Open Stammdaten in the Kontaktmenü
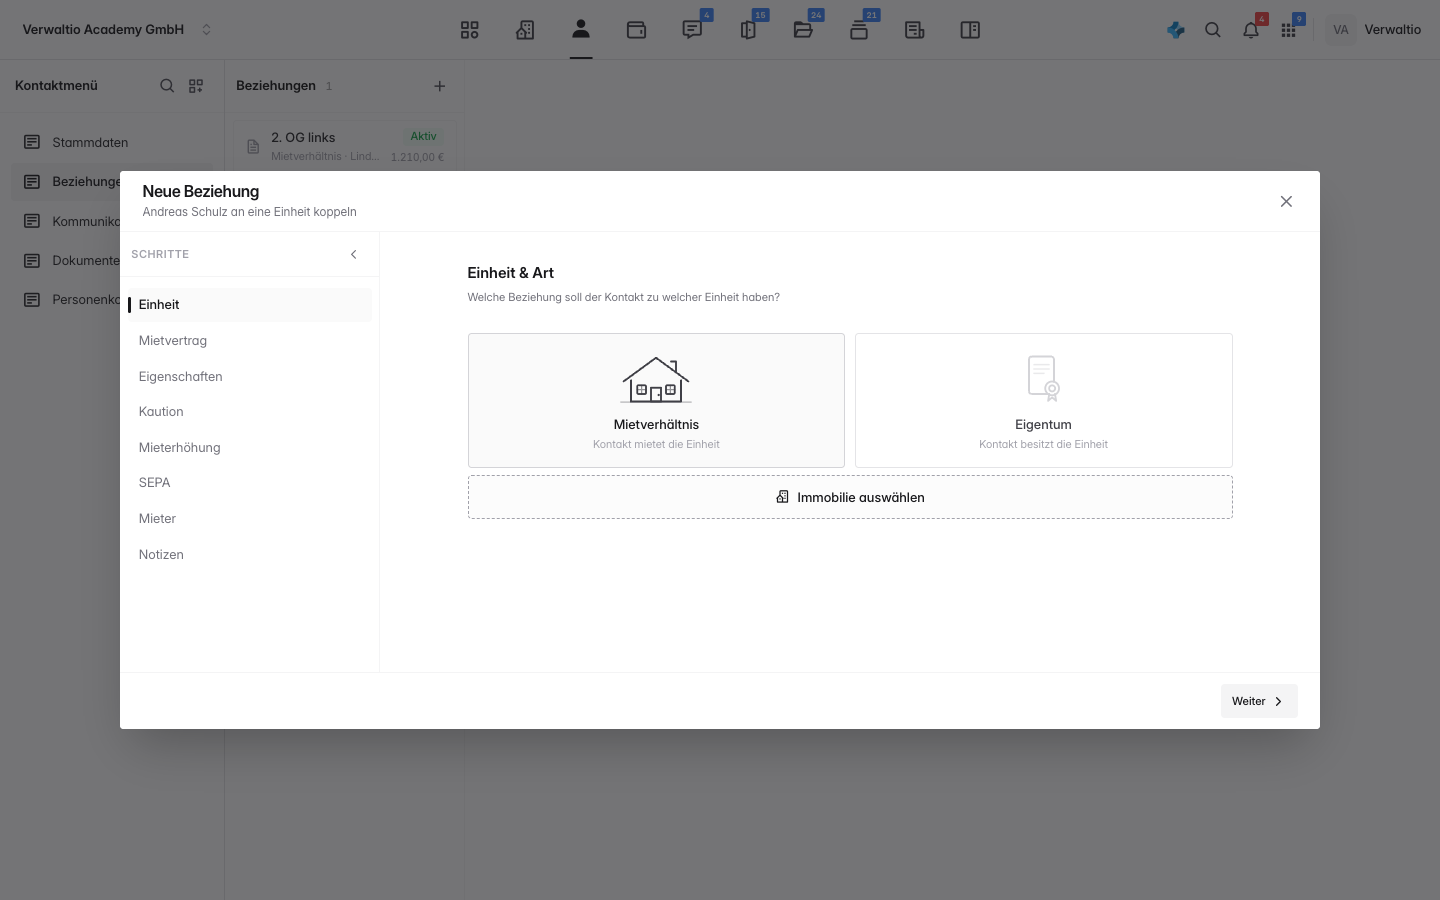1440x900 pixels. pos(112,143)
